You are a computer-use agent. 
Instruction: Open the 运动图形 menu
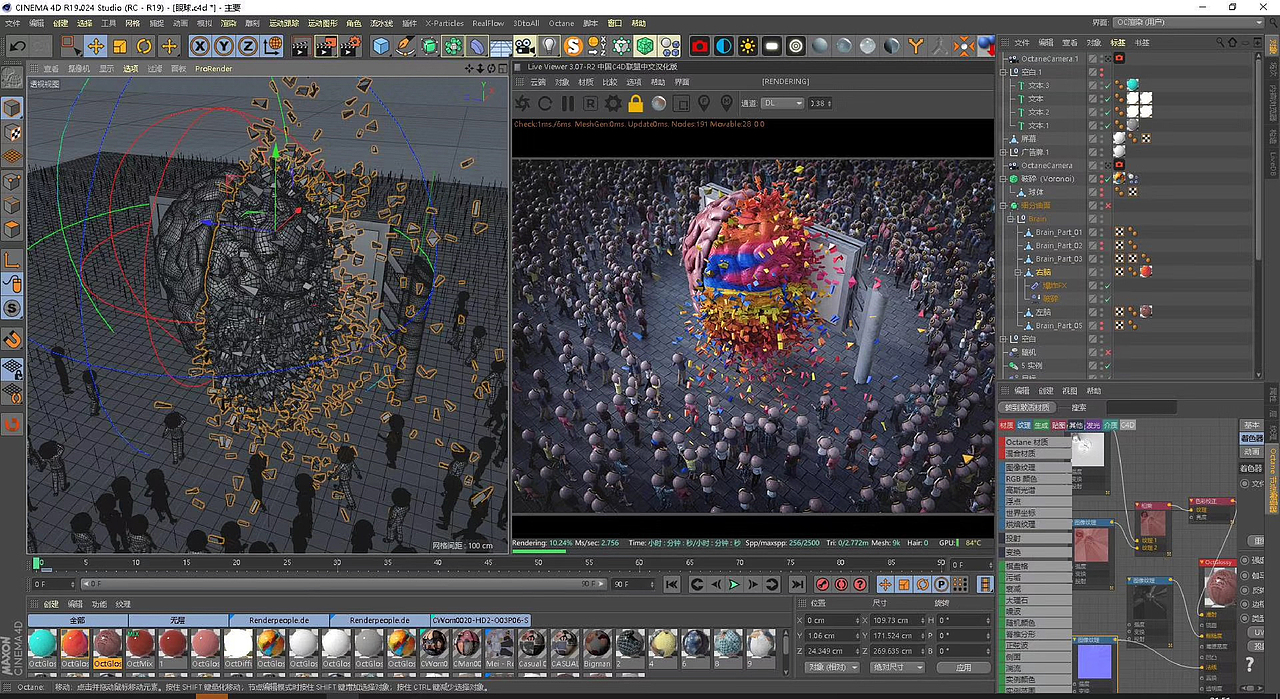coord(322,22)
